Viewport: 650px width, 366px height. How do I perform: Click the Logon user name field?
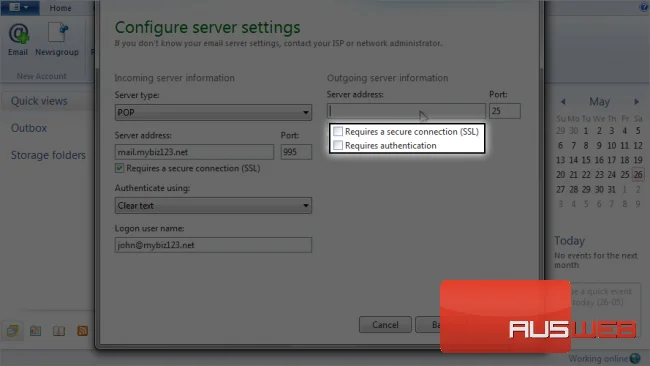tap(213, 245)
